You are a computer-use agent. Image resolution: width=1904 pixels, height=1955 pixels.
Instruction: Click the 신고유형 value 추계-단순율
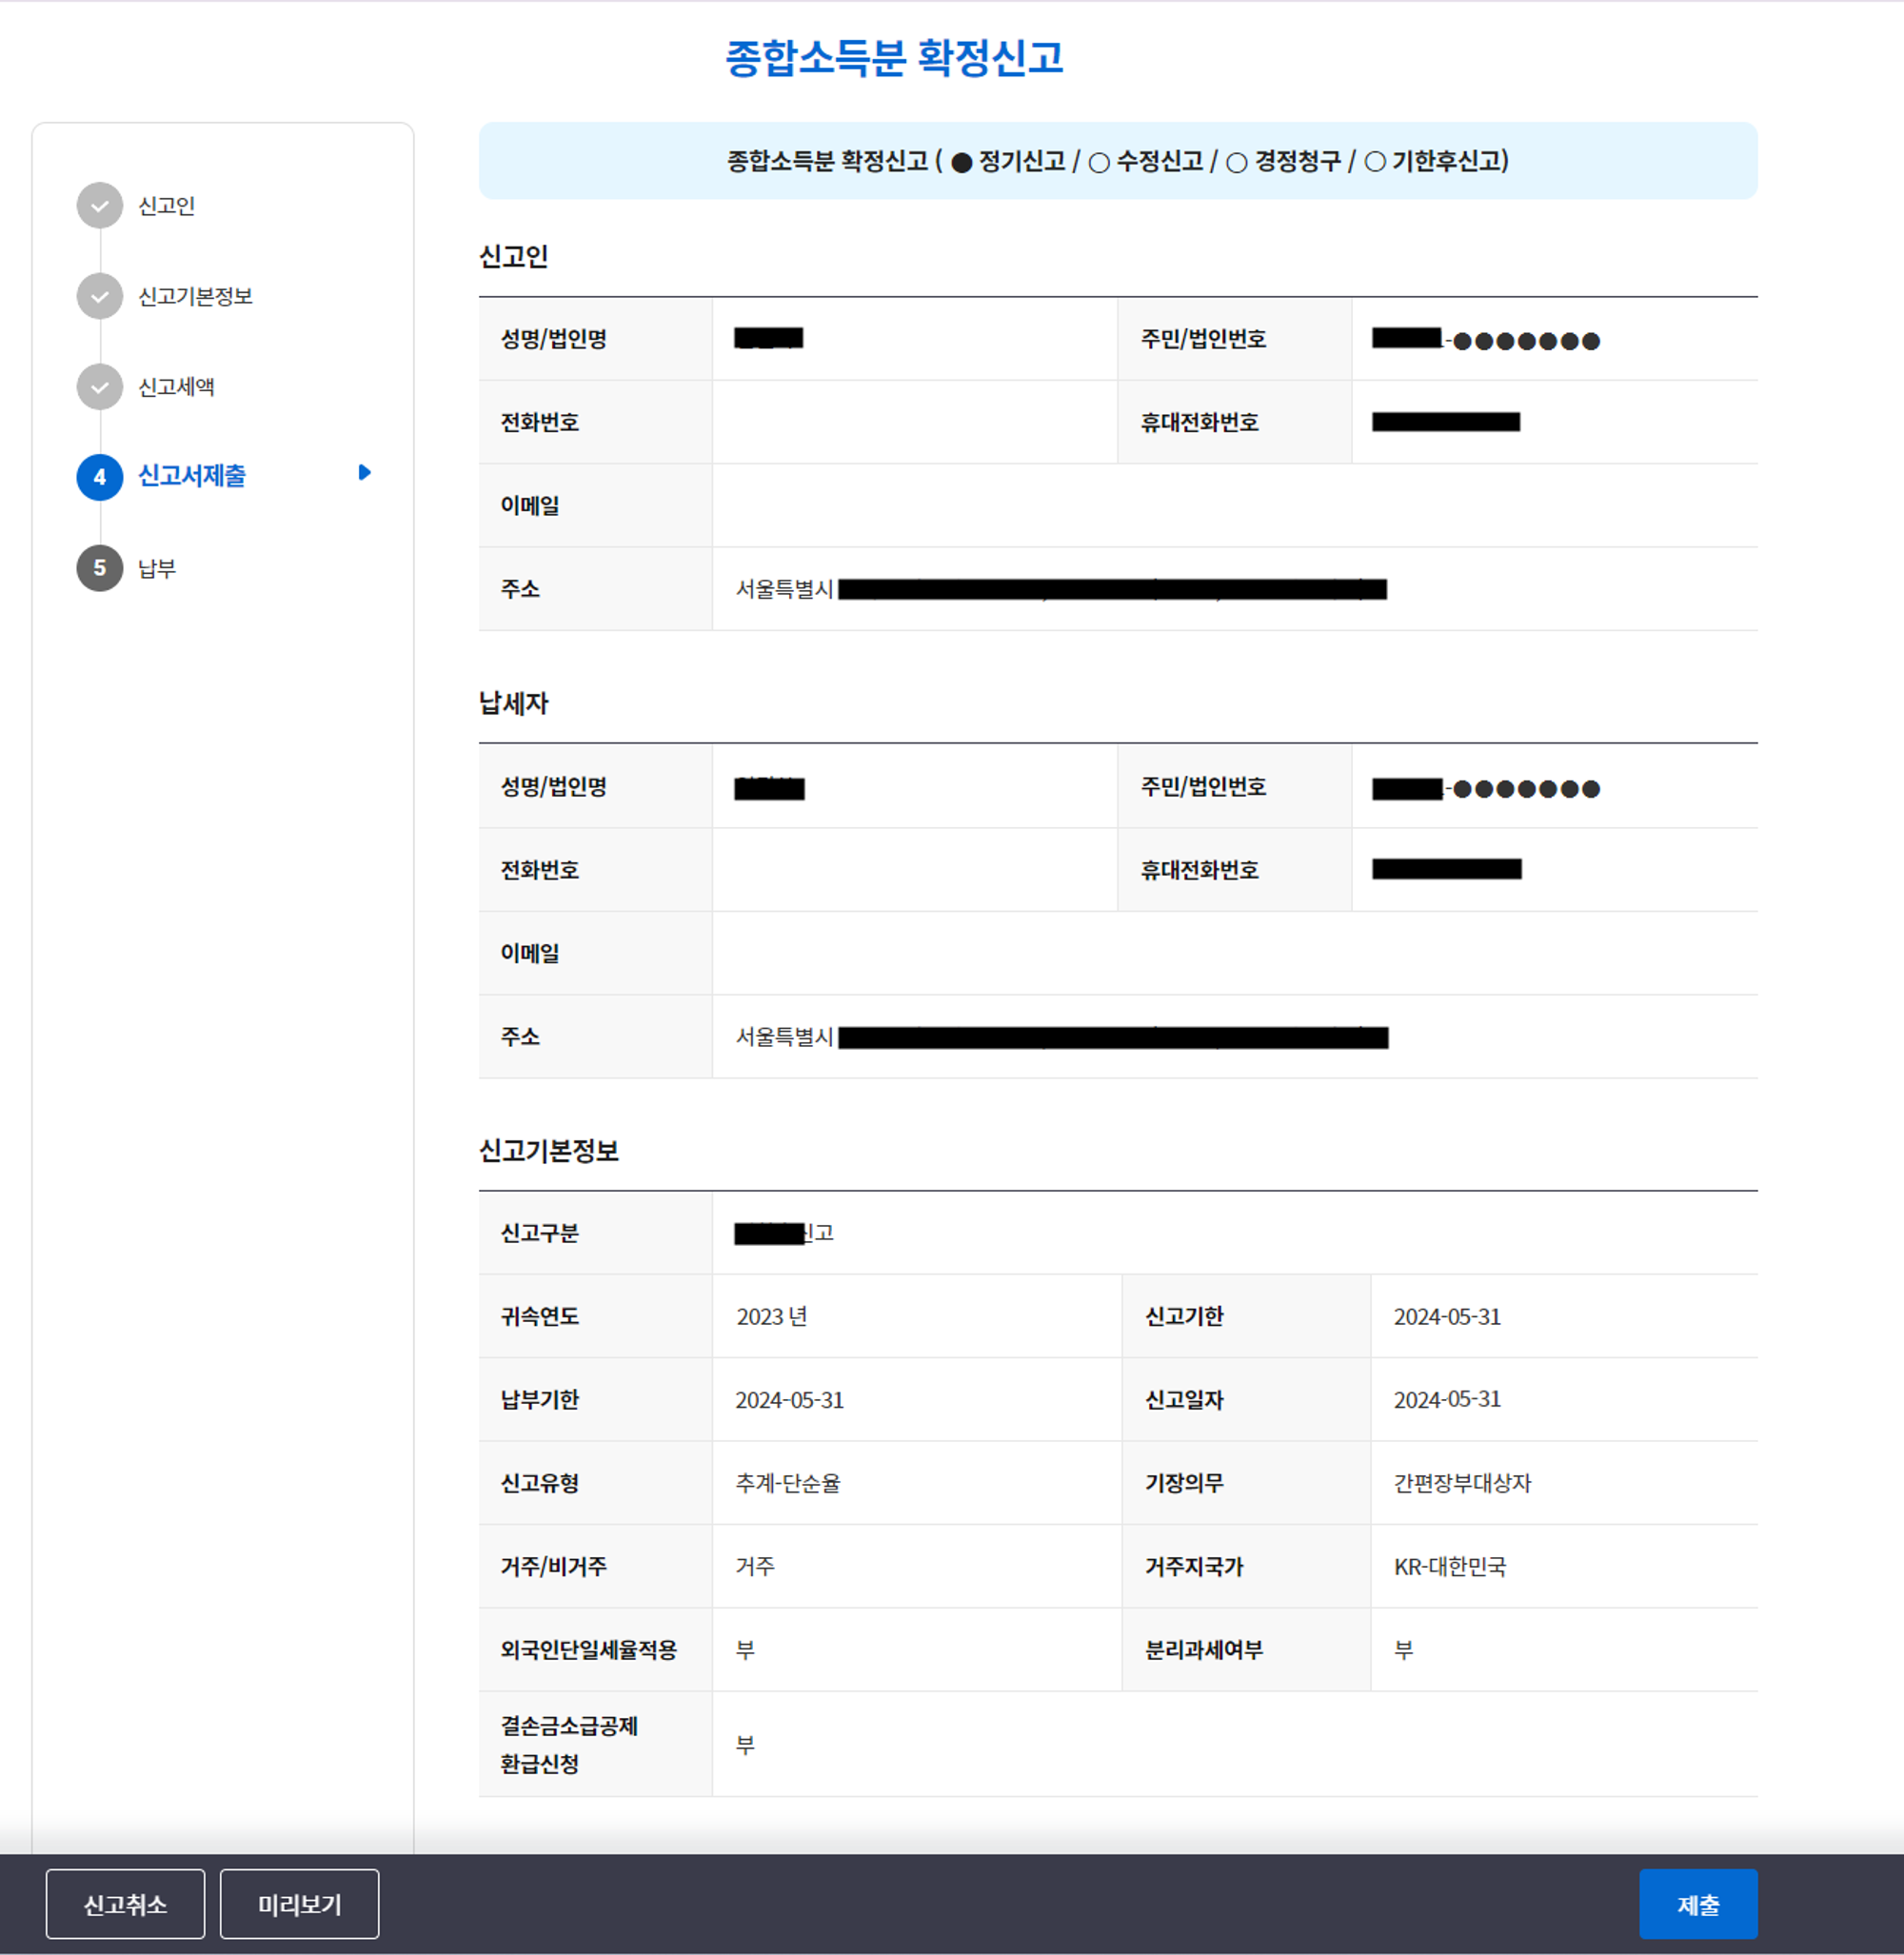click(788, 1483)
